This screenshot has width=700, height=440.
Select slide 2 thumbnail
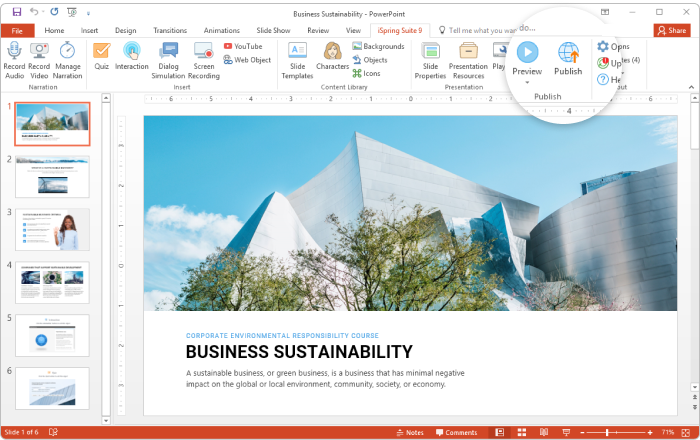[52, 177]
